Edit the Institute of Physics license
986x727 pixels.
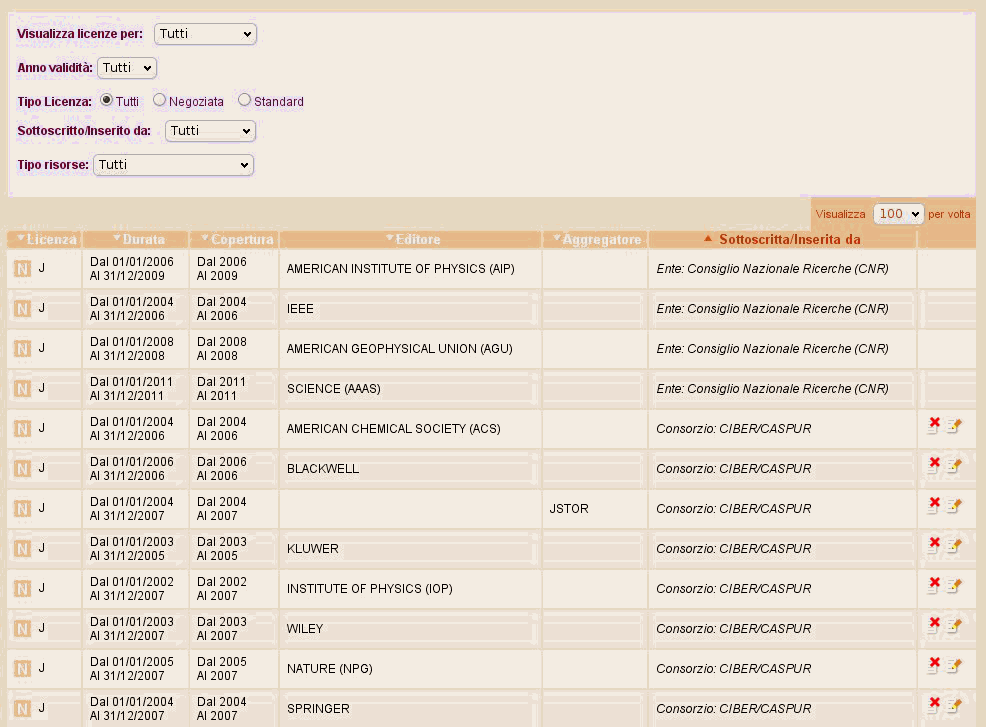(954, 585)
